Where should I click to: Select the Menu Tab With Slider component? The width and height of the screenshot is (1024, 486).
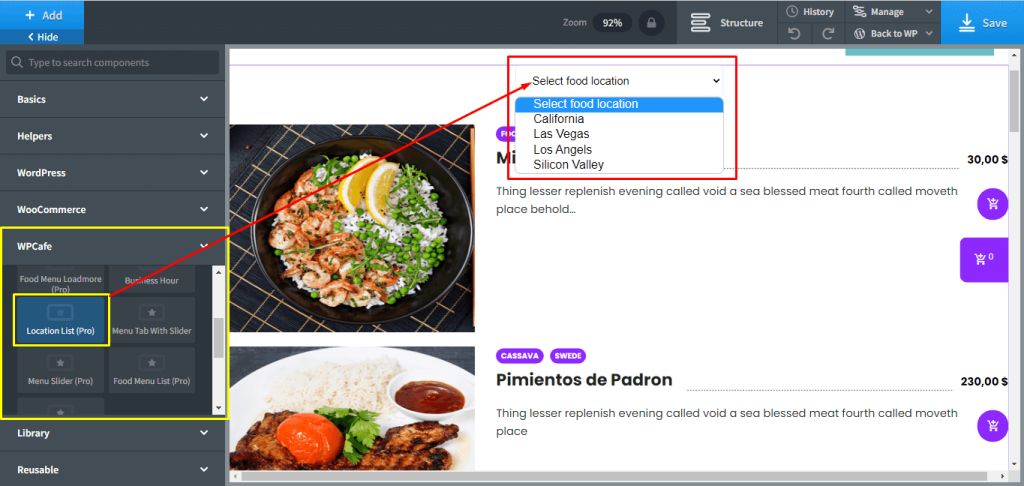click(152, 321)
